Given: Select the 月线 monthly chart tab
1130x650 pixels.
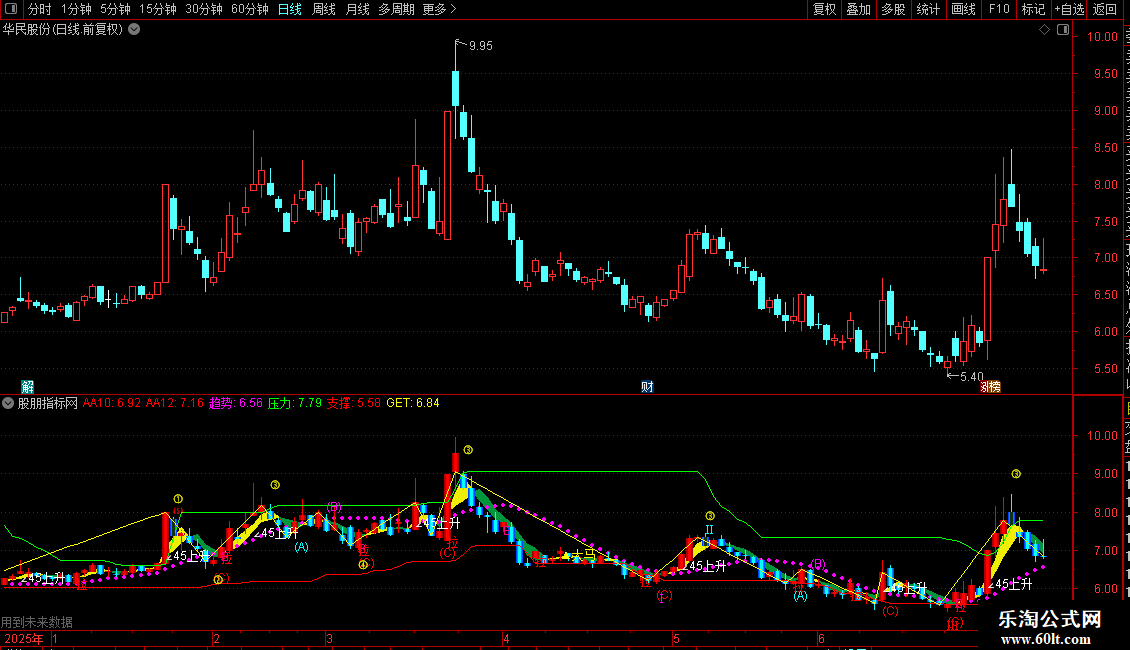Looking at the screenshot, I should click(357, 9).
